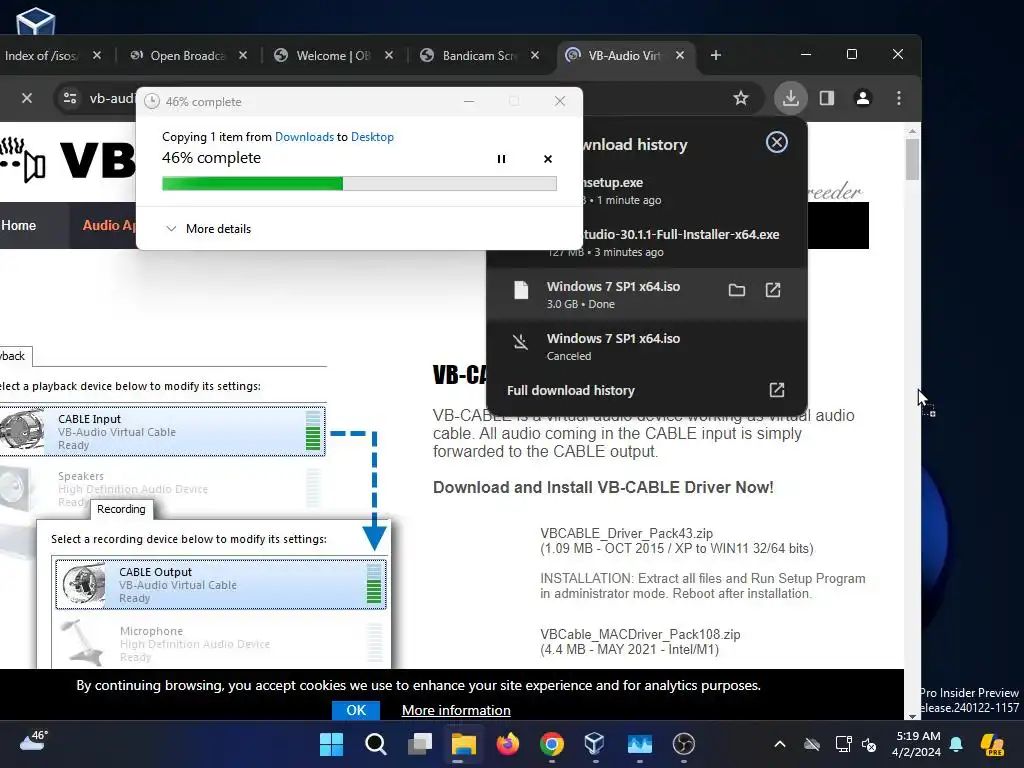This screenshot has height=768, width=1024.
Task: Open a new browser tab
Action: point(716,56)
